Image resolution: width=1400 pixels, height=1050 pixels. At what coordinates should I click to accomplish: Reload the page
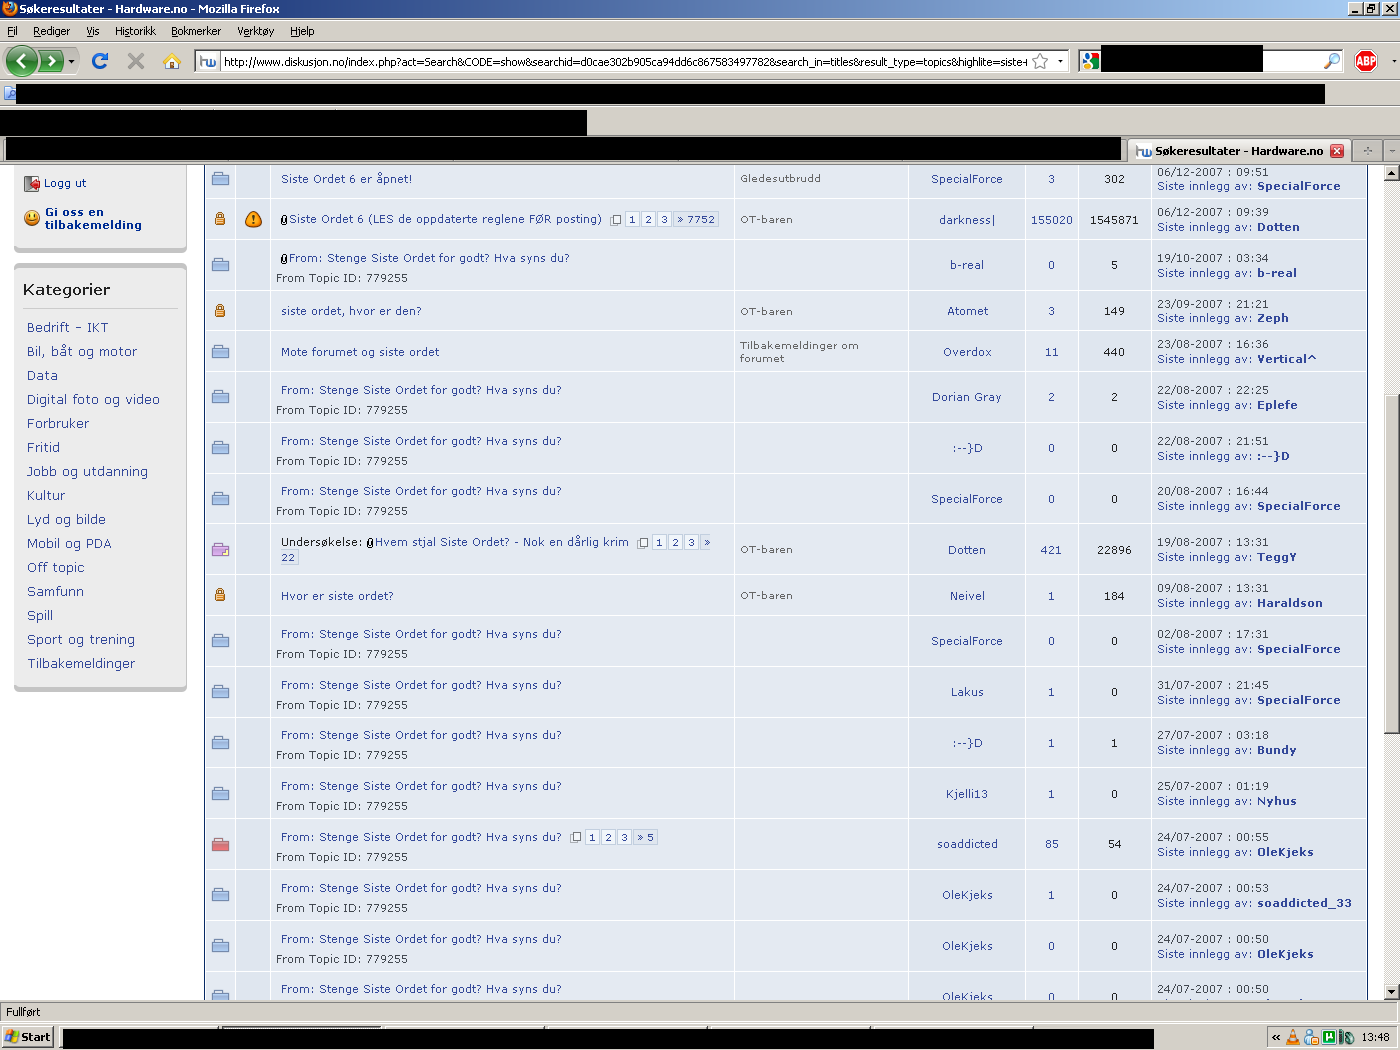(100, 61)
